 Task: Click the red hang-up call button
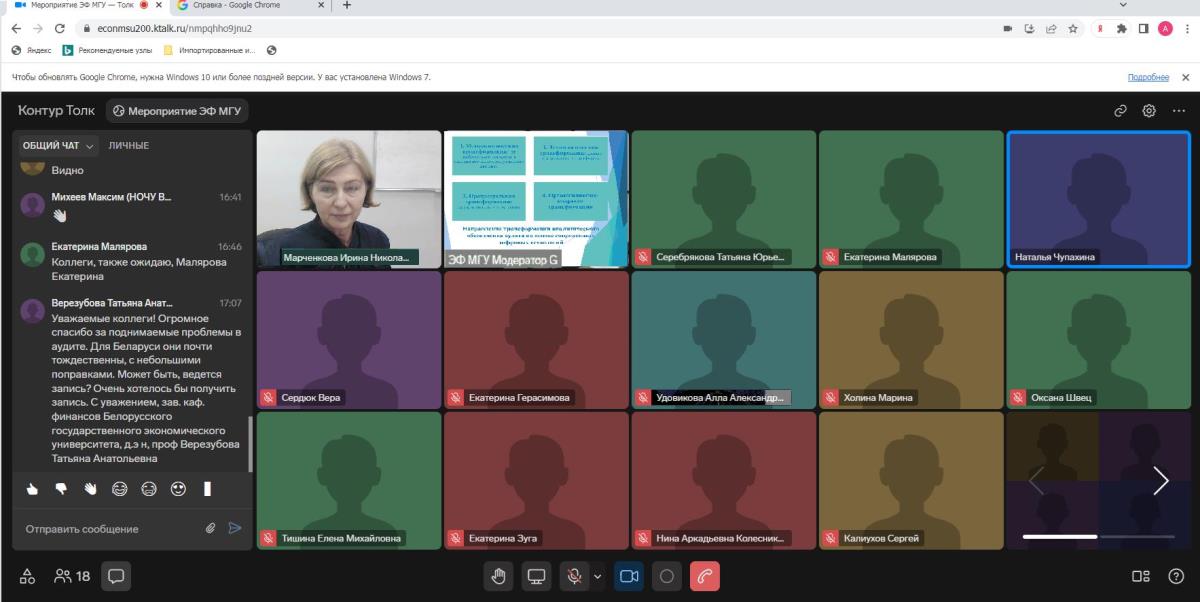coord(705,576)
